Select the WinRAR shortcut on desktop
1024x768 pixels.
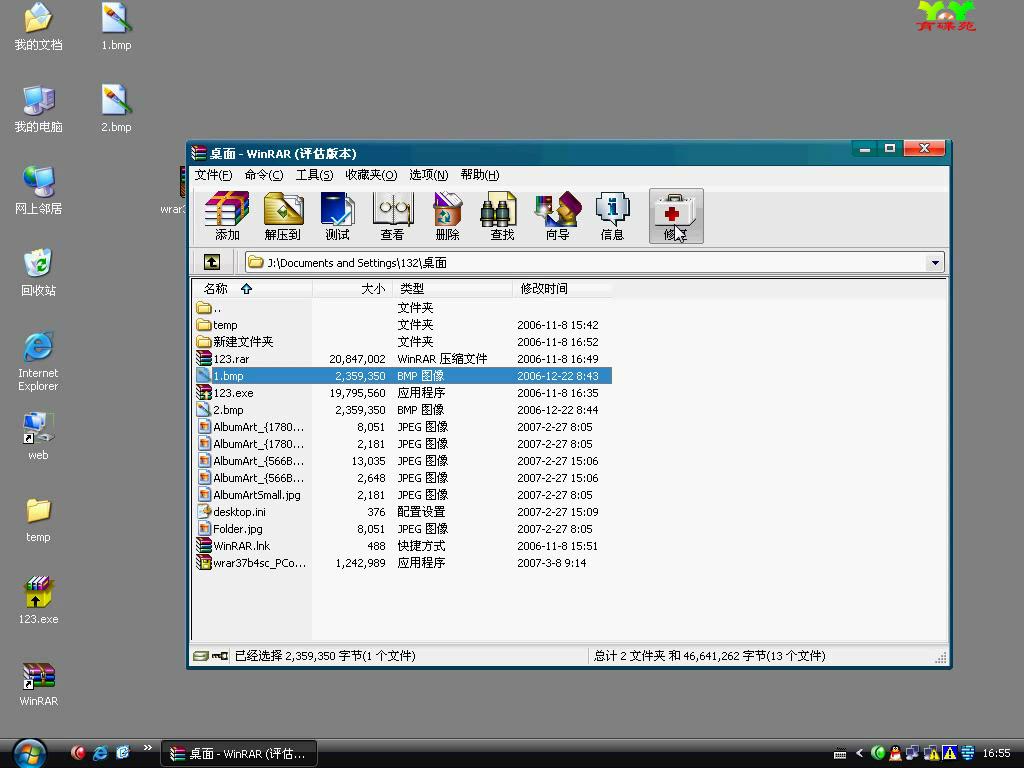(x=39, y=684)
